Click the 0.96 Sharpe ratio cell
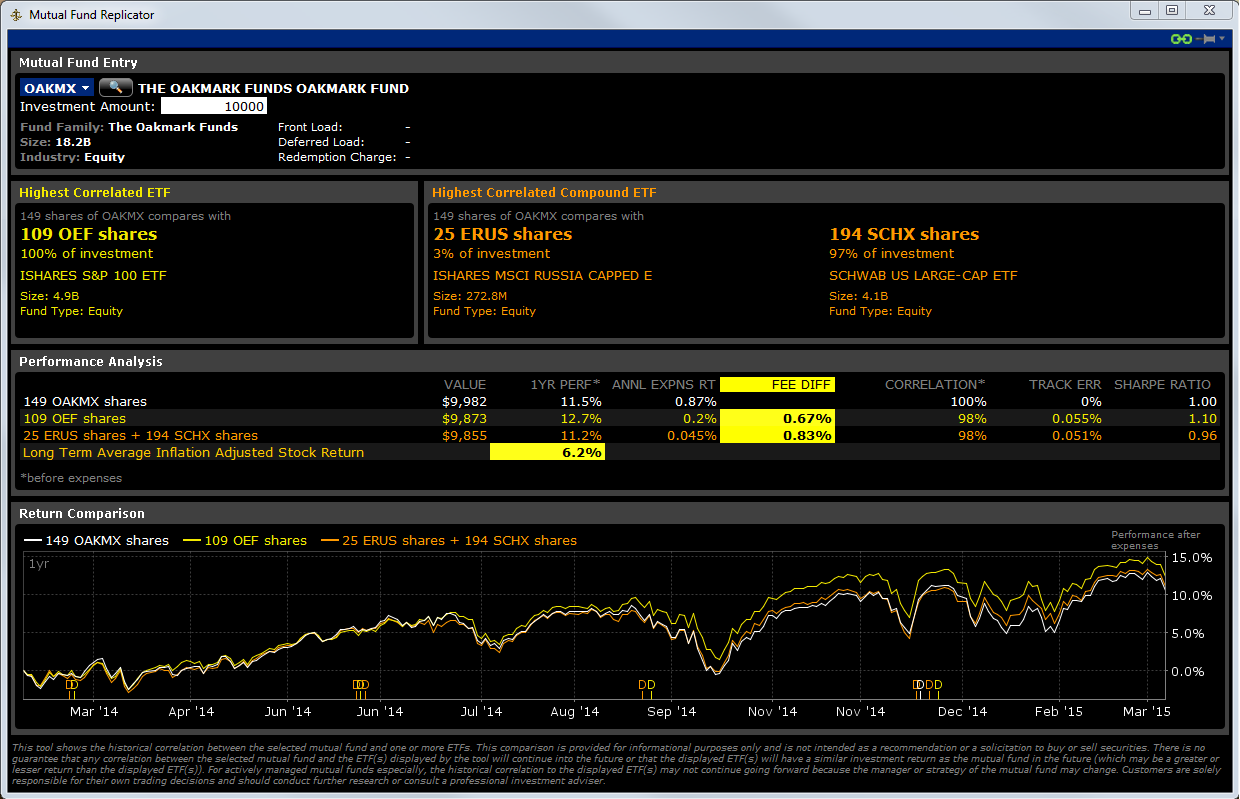Screen dimensions: 1240x799 tap(1203, 435)
